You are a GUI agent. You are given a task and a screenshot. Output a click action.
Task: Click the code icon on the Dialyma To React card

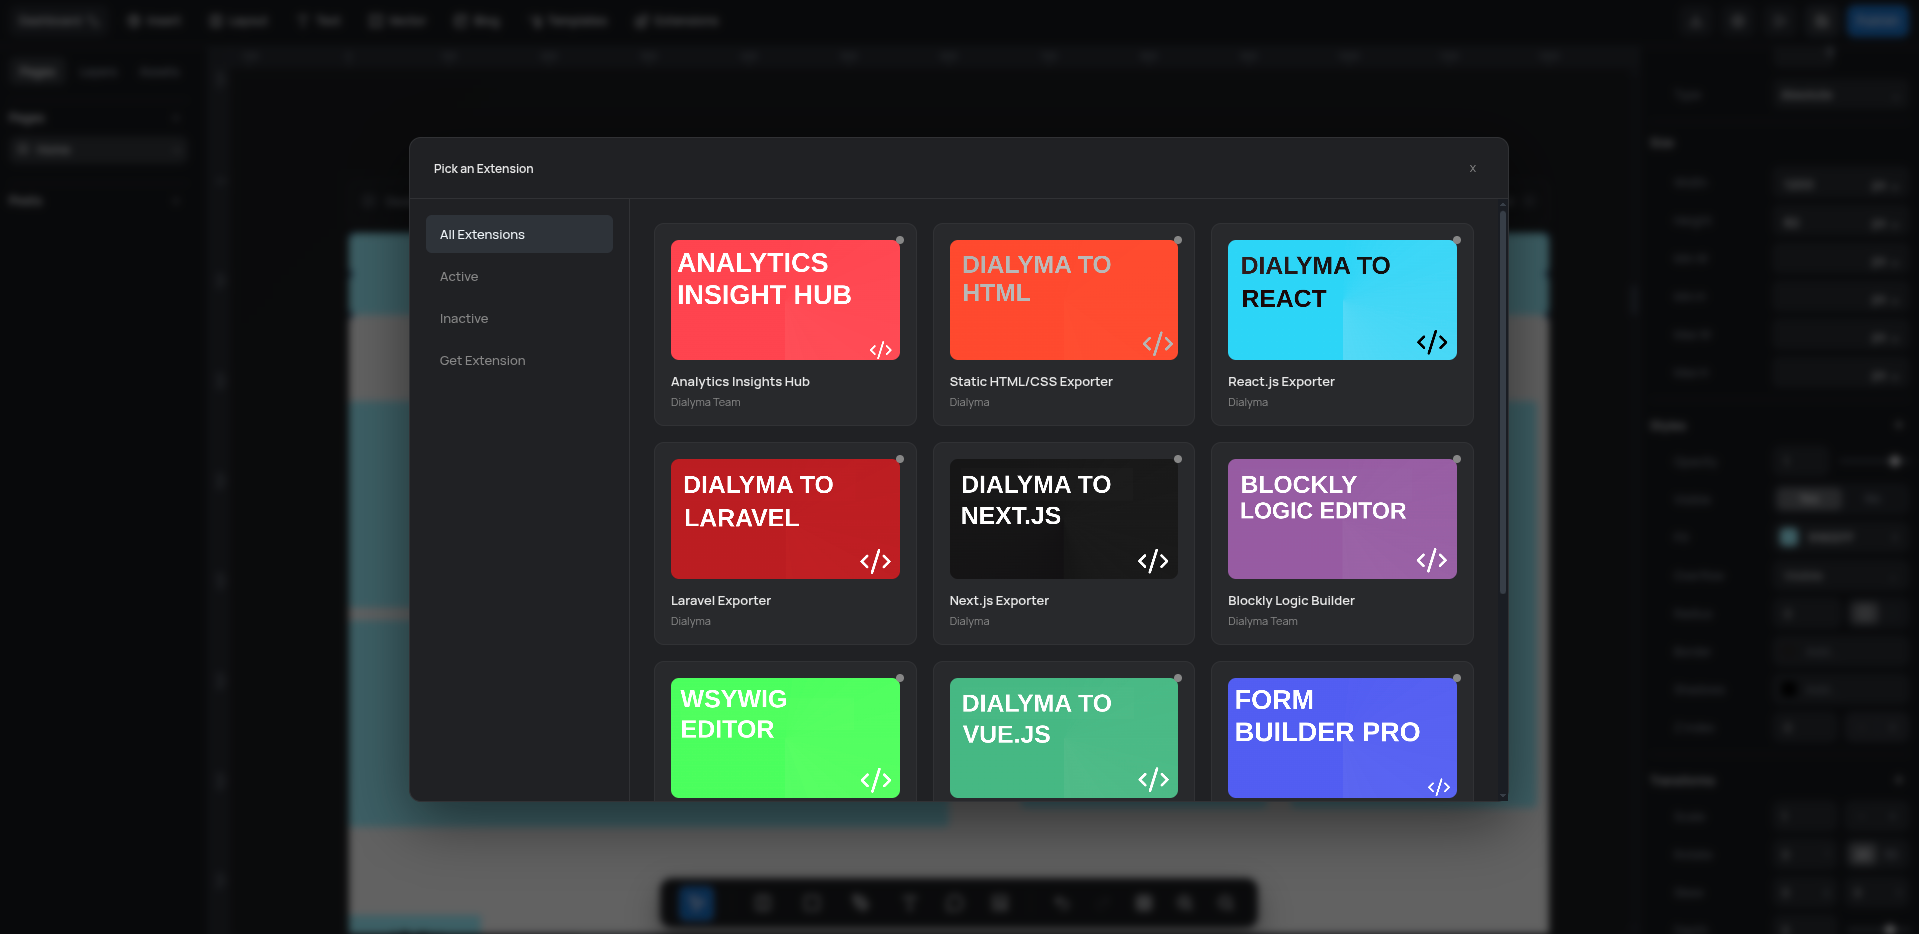point(1432,343)
